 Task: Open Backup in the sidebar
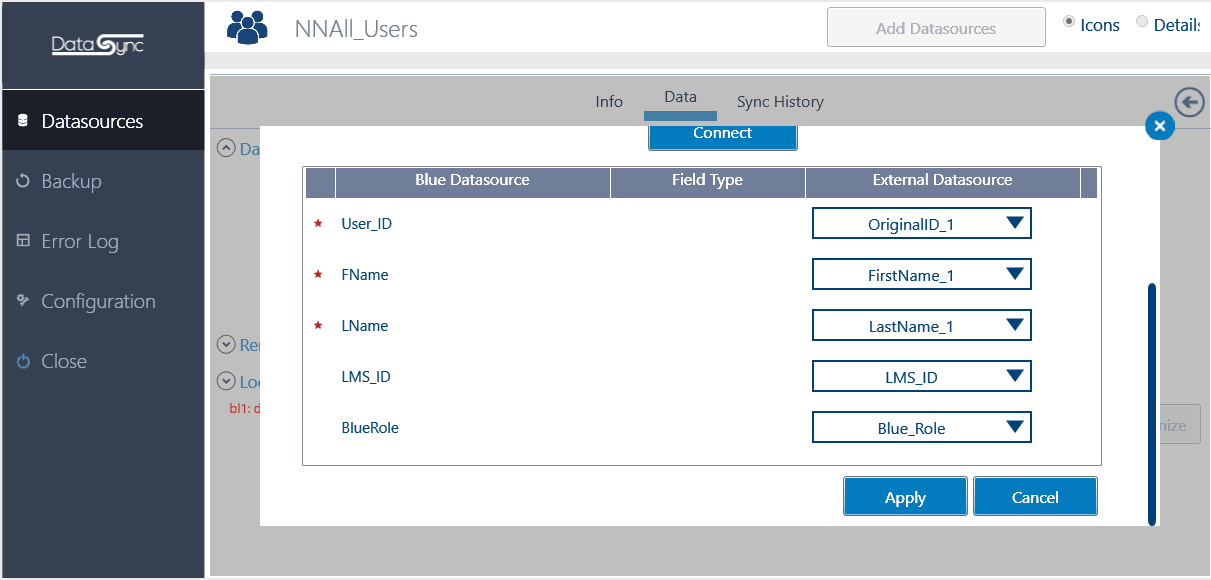(x=103, y=181)
